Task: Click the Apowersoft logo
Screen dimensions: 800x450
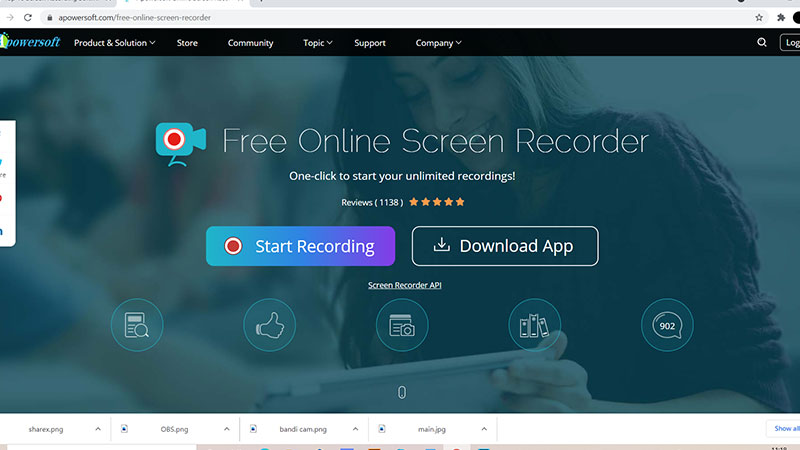Action: pos(30,42)
